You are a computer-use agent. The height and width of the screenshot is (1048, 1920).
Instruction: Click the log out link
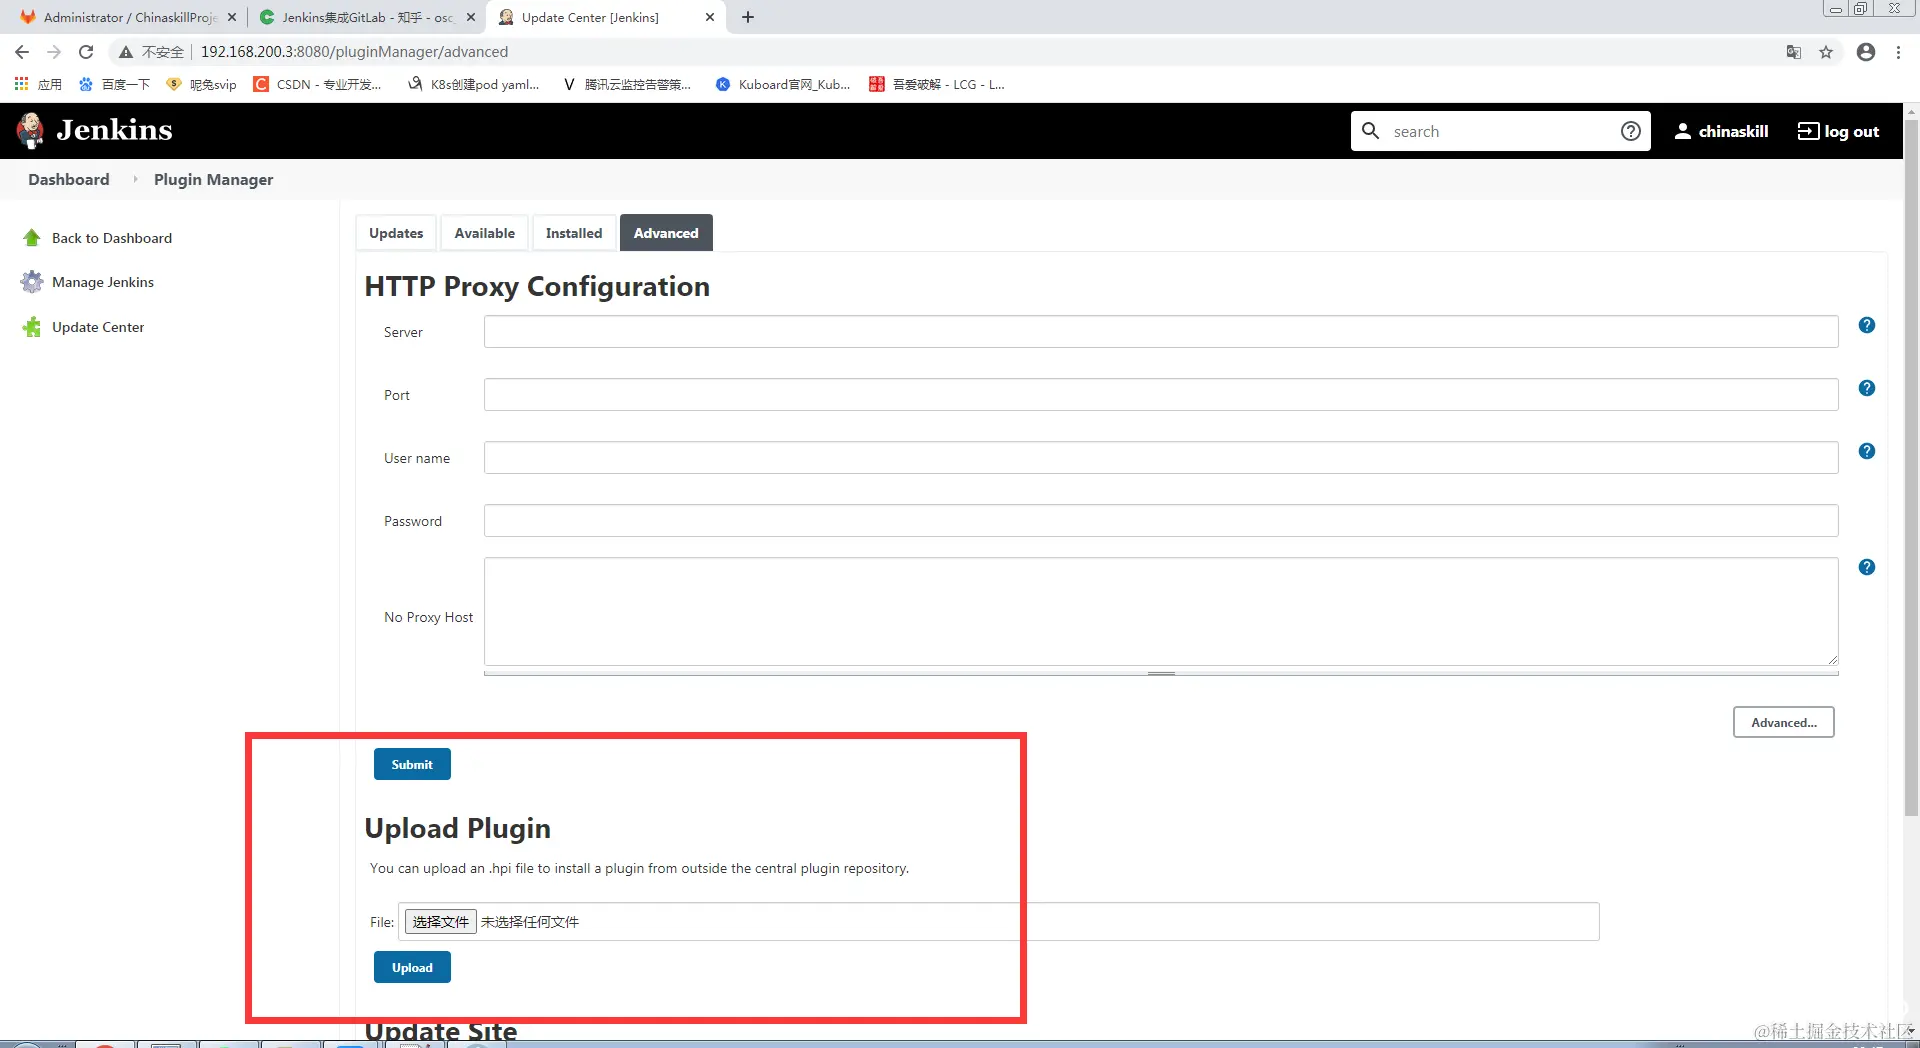[1838, 131]
